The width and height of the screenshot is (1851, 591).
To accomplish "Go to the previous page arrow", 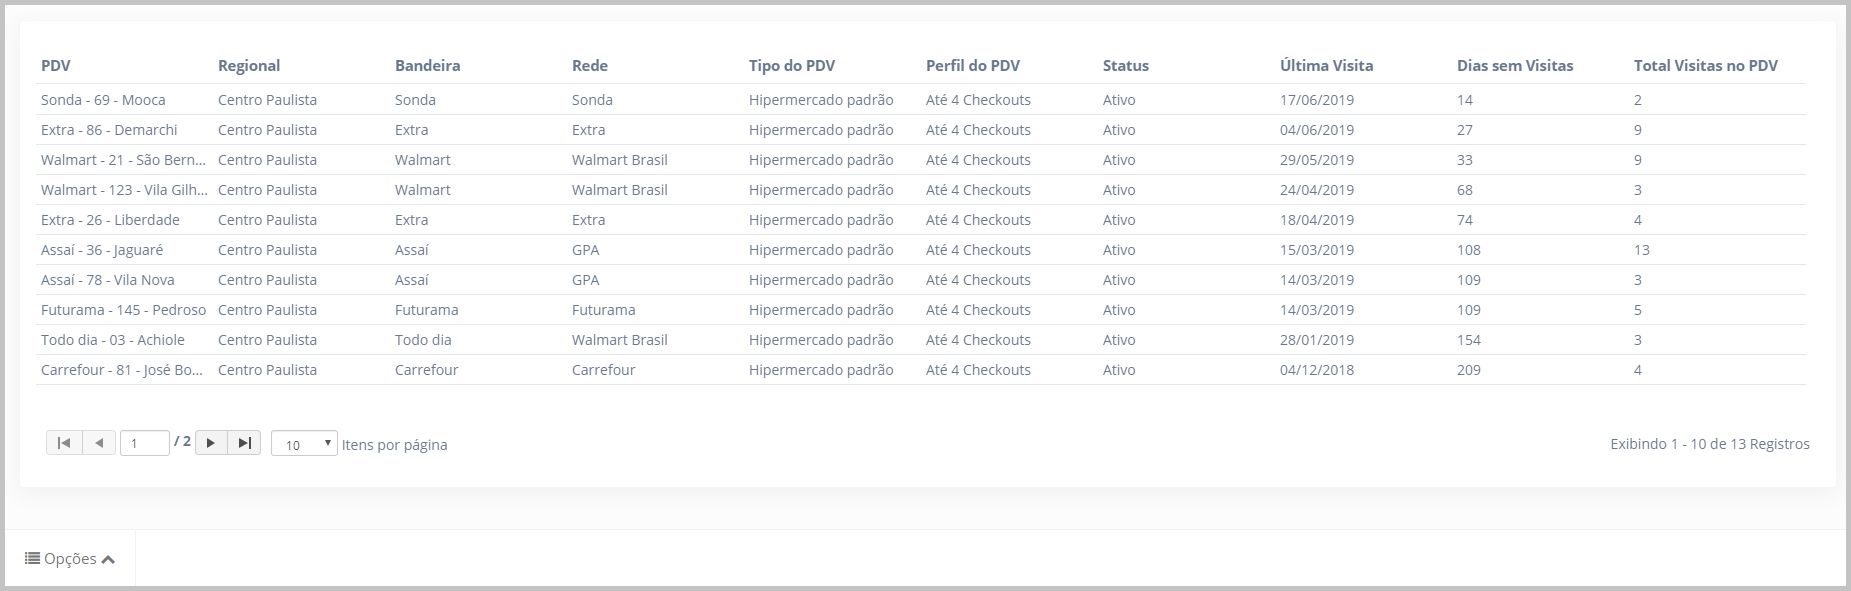I will coord(99,443).
